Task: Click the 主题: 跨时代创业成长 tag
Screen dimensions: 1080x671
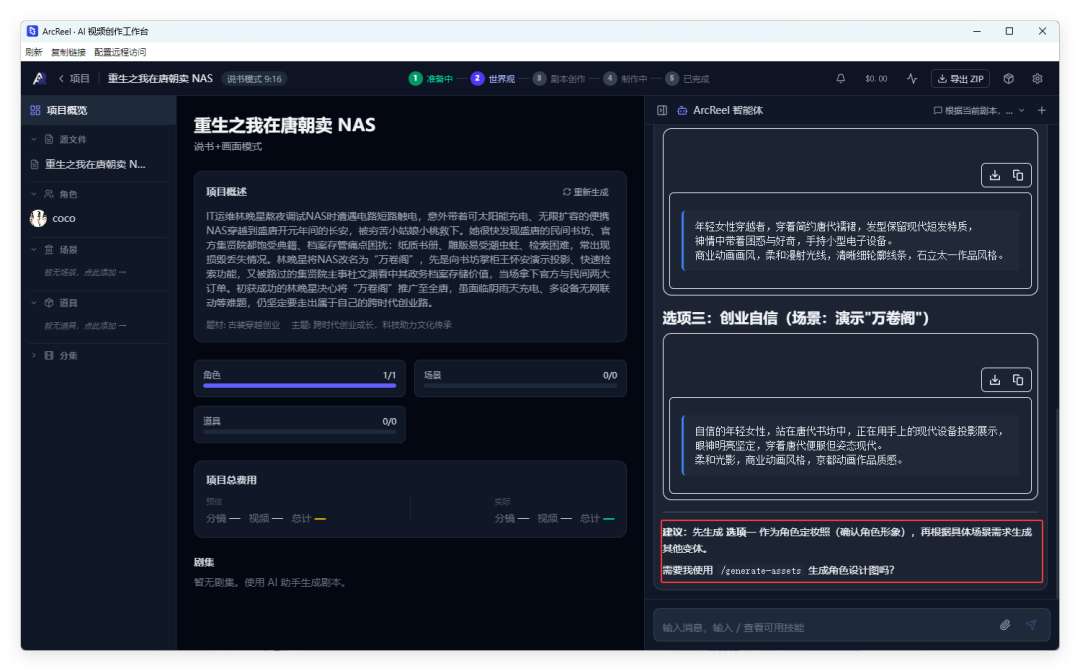Action: tap(371, 324)
